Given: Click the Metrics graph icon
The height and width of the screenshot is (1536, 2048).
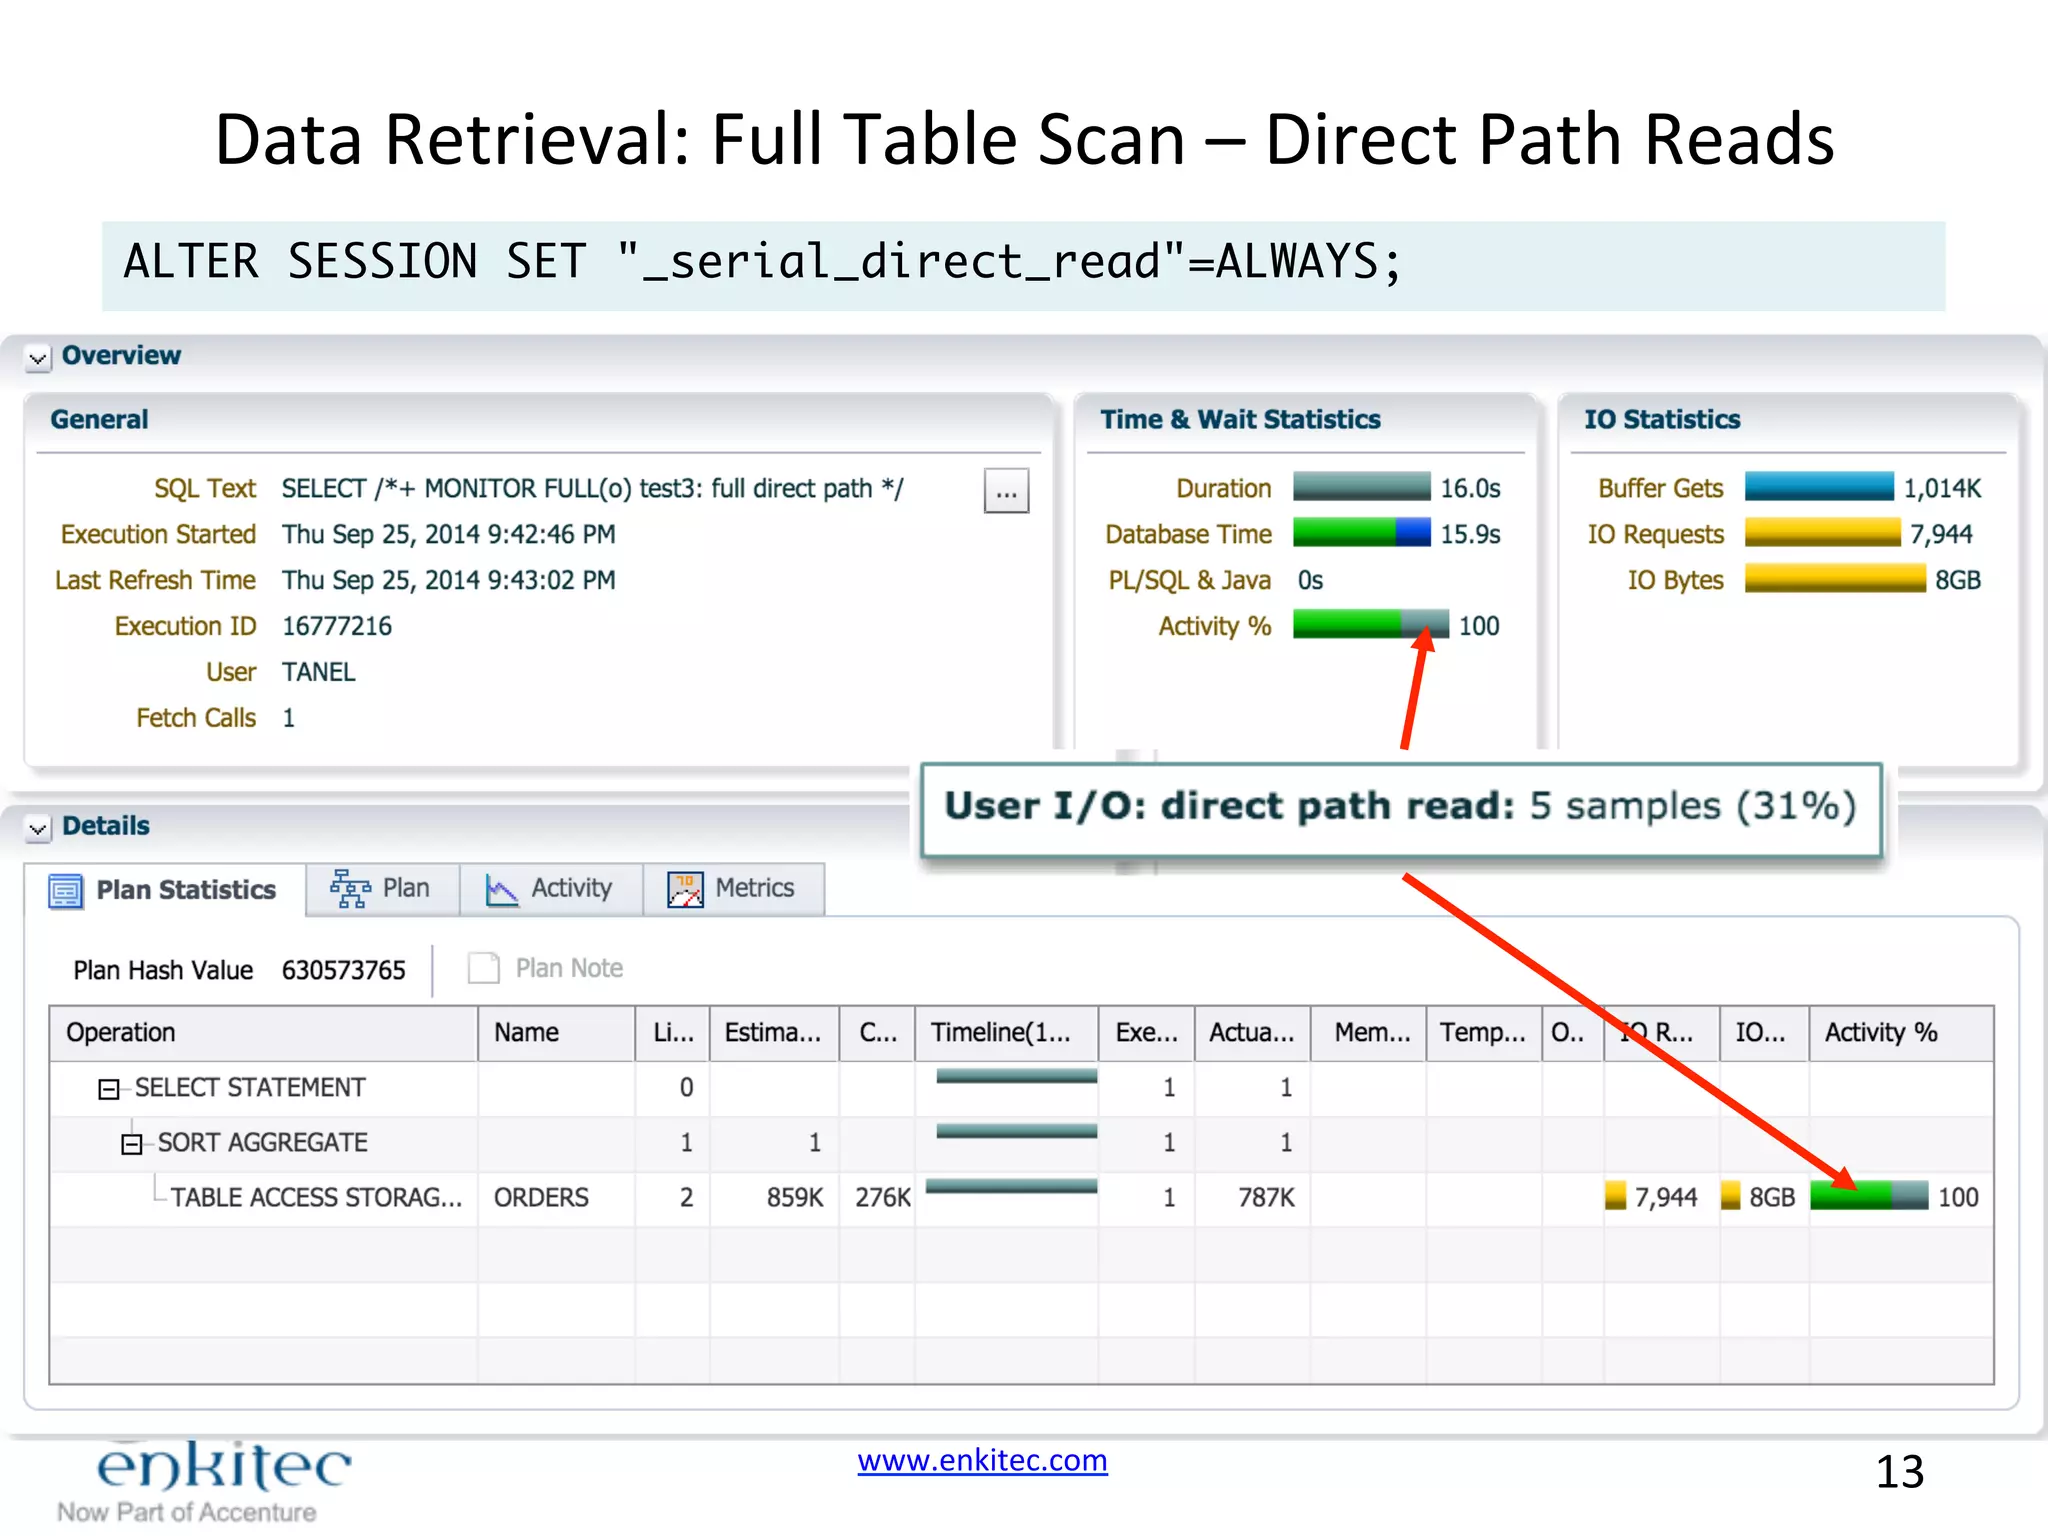Looking at the screenshot, I should click(685, 889).
